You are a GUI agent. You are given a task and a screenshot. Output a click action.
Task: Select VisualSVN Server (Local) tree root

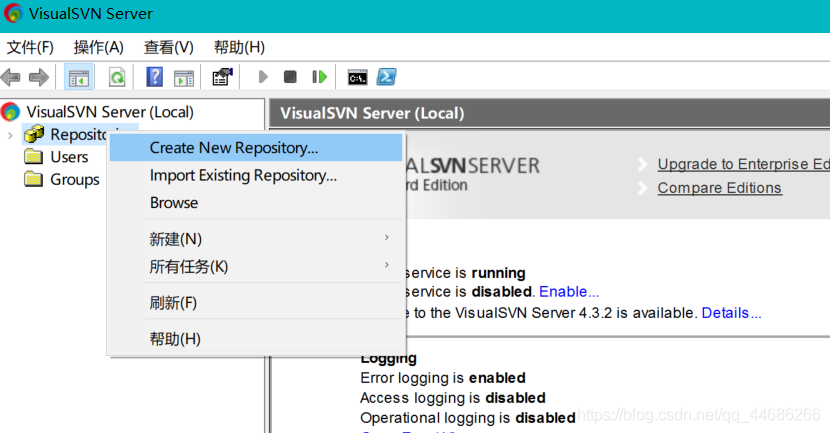[110, 112]
